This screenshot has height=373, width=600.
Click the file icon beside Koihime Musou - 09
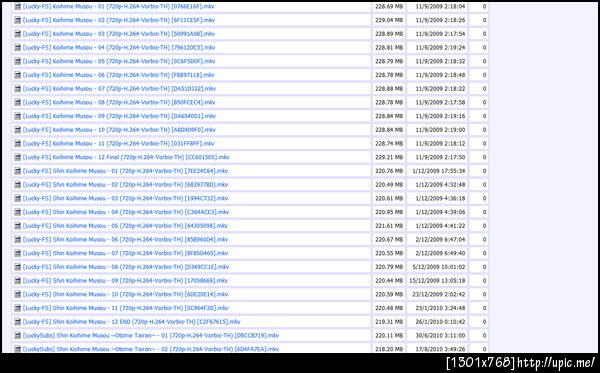pos(18,116)
